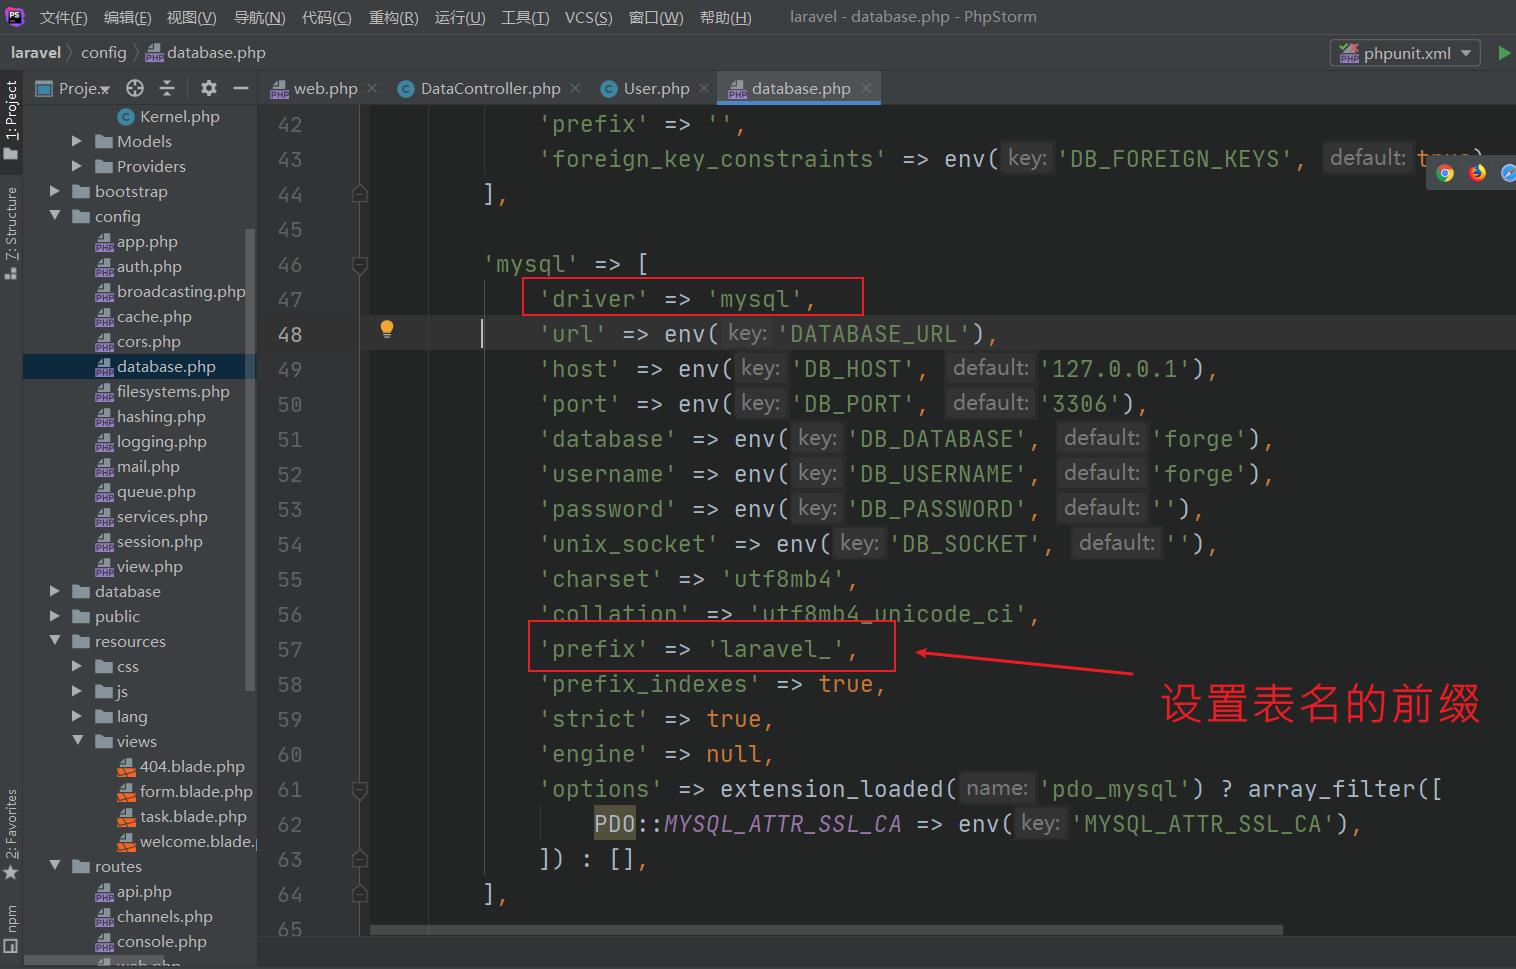Click the laravel breadcrumb
1516x969 pixels.
tap(36, 52)
